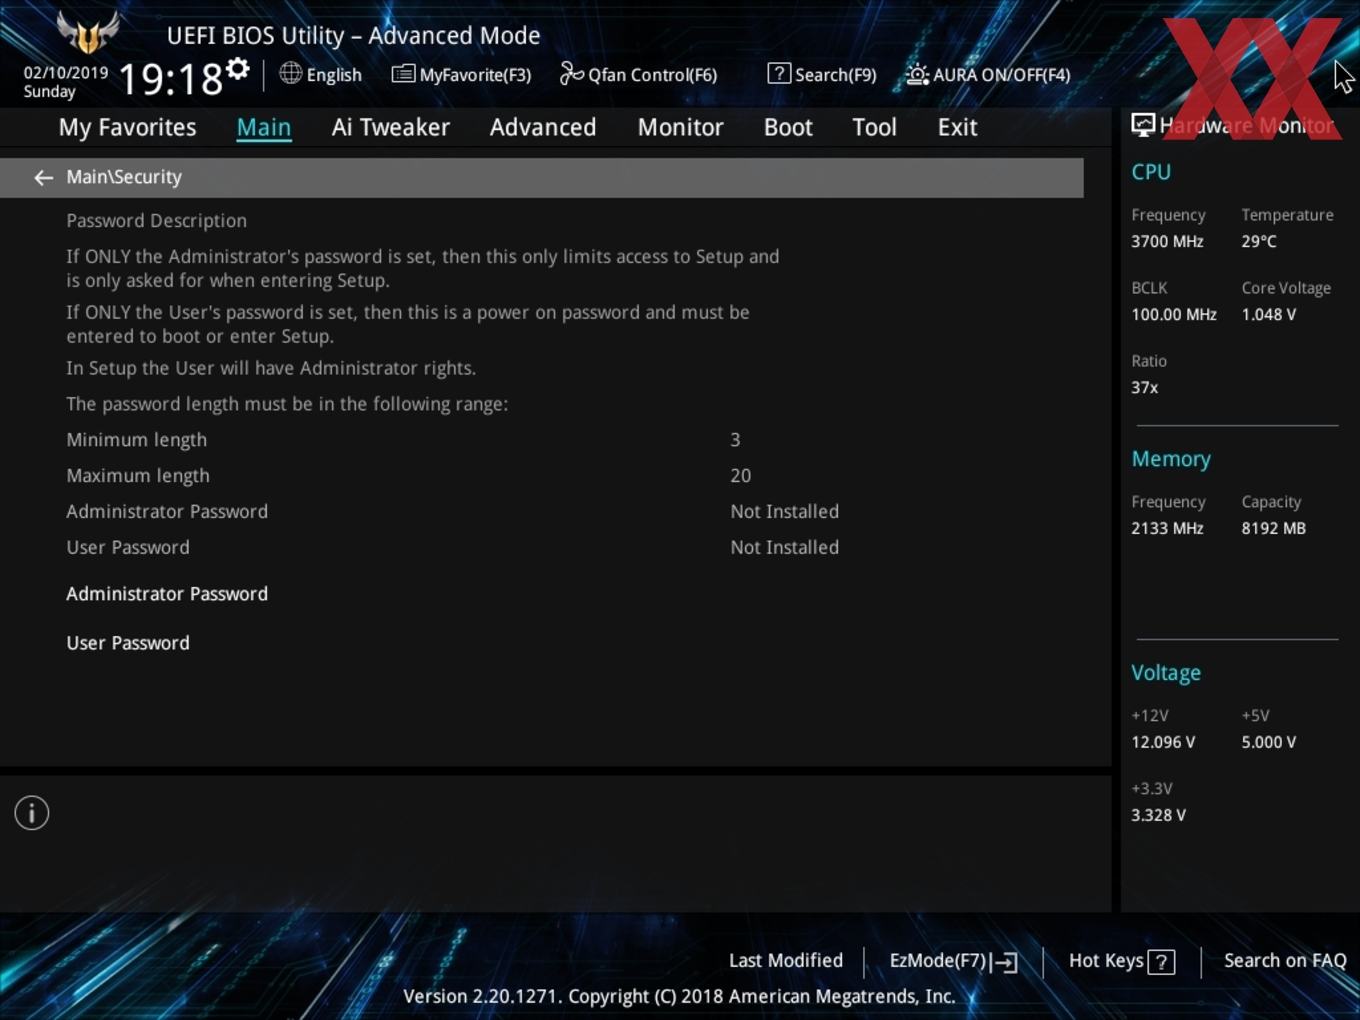
Task: Click the date 02/10/2019
Action: pos(66,73)
